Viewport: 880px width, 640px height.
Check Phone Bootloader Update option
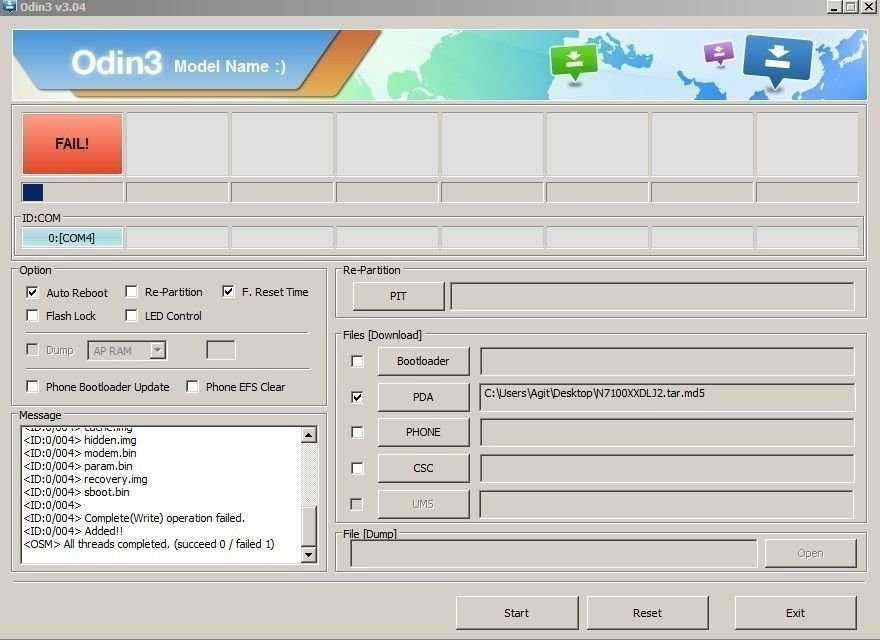click(33, 386)
